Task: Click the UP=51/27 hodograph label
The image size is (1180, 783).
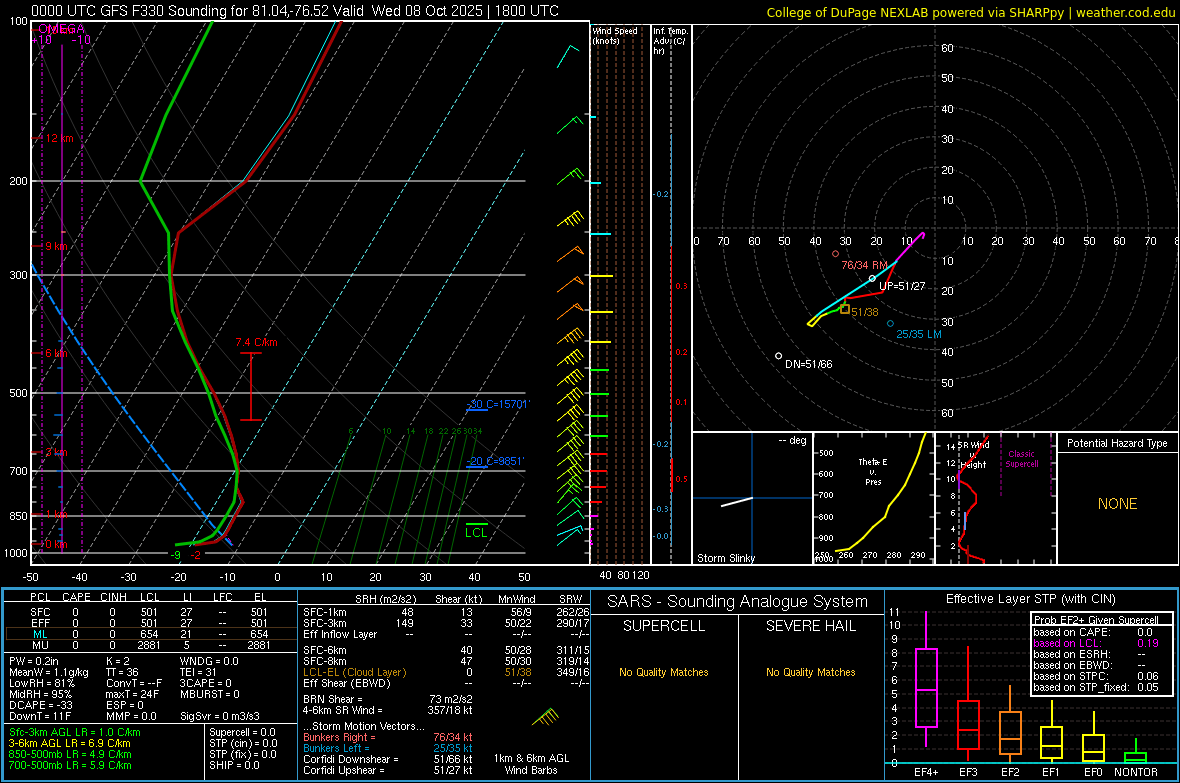Action: [902, 286]
